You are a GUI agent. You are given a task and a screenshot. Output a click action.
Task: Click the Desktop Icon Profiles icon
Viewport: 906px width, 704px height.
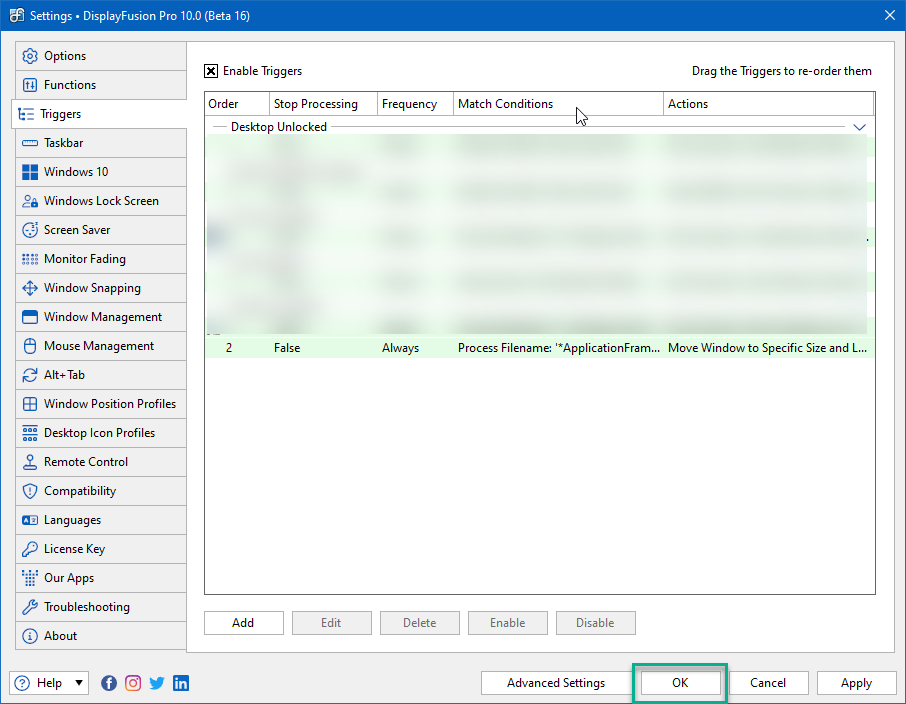tap(29, 433)
